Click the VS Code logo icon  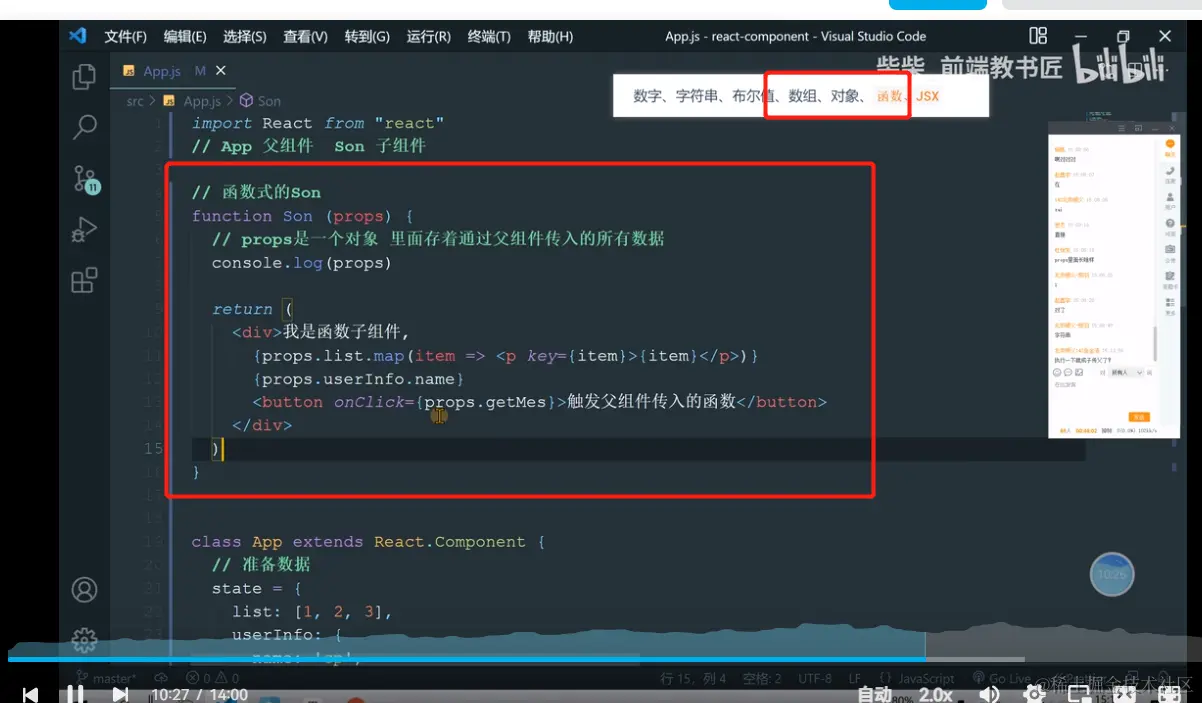pyautogui.click(x=78, y=36)
